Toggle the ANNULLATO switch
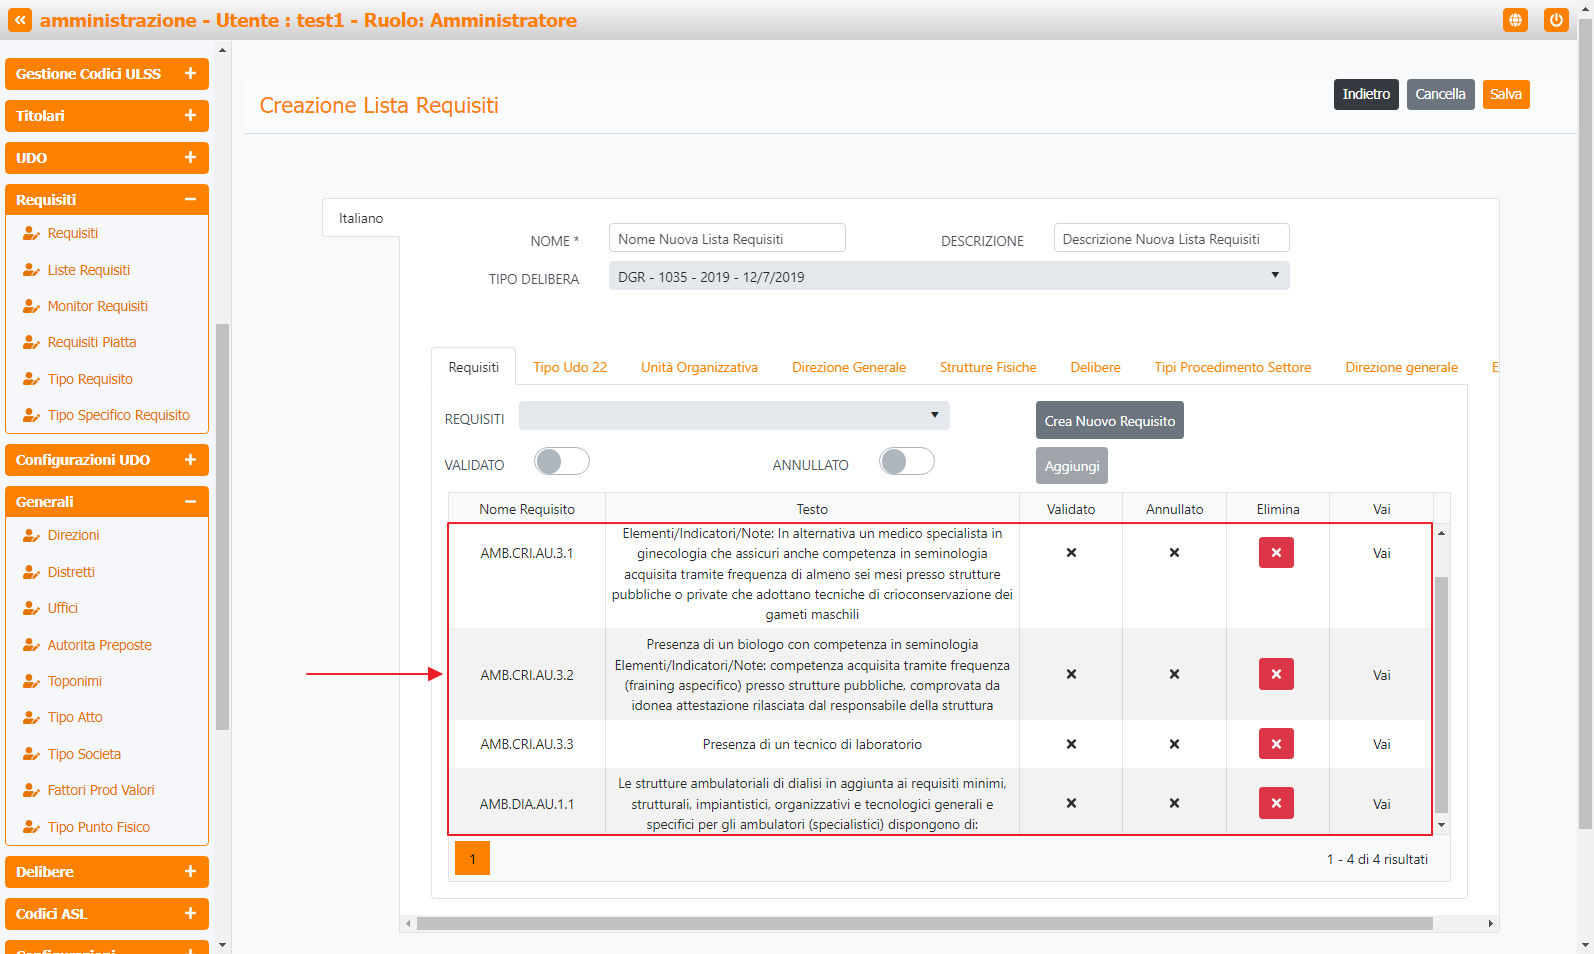Viewport: 1594px width, 954px height. (x=907, y=461)
